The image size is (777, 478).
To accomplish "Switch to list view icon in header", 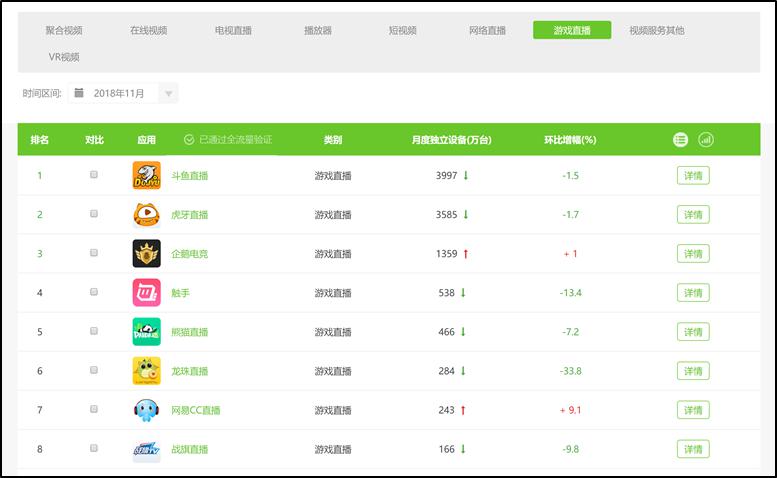I will point(680,140).
